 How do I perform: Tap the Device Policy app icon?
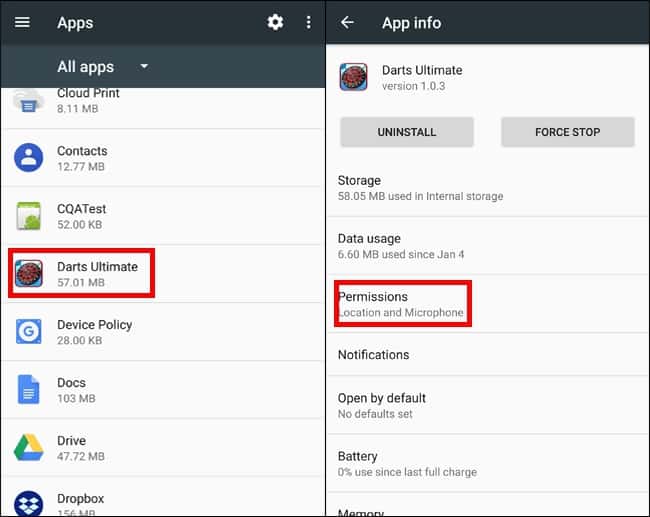29,331
